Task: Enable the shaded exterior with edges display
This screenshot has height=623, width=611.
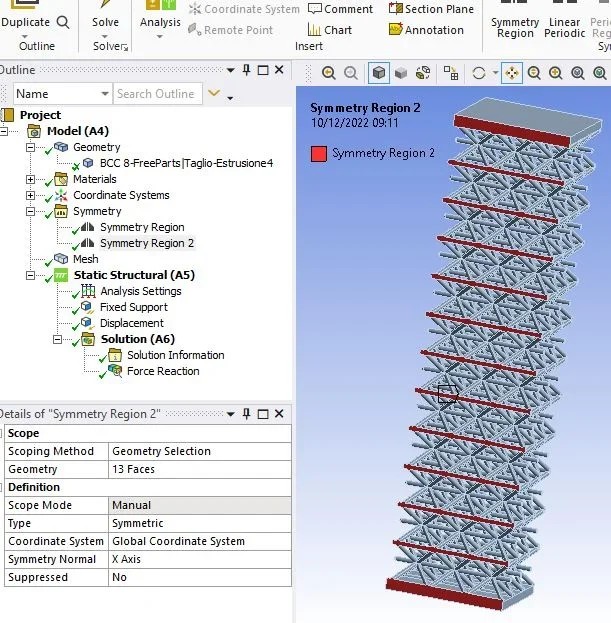Action: tap(379, 73)
